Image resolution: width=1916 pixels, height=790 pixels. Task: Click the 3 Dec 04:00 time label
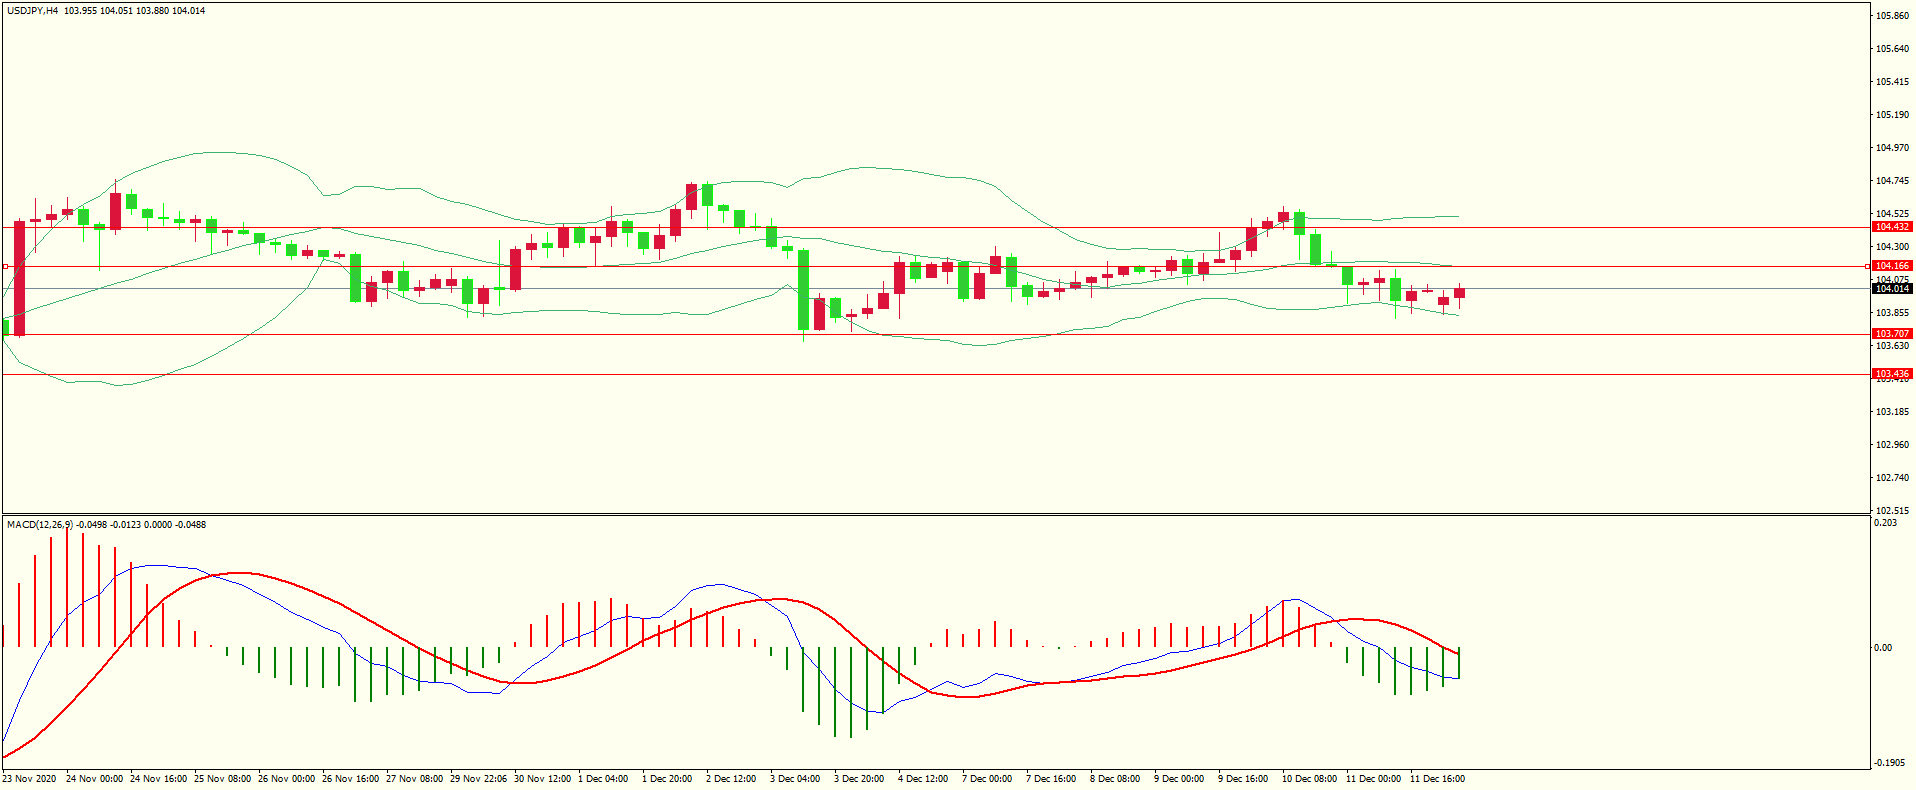click(x=795, y=779)
